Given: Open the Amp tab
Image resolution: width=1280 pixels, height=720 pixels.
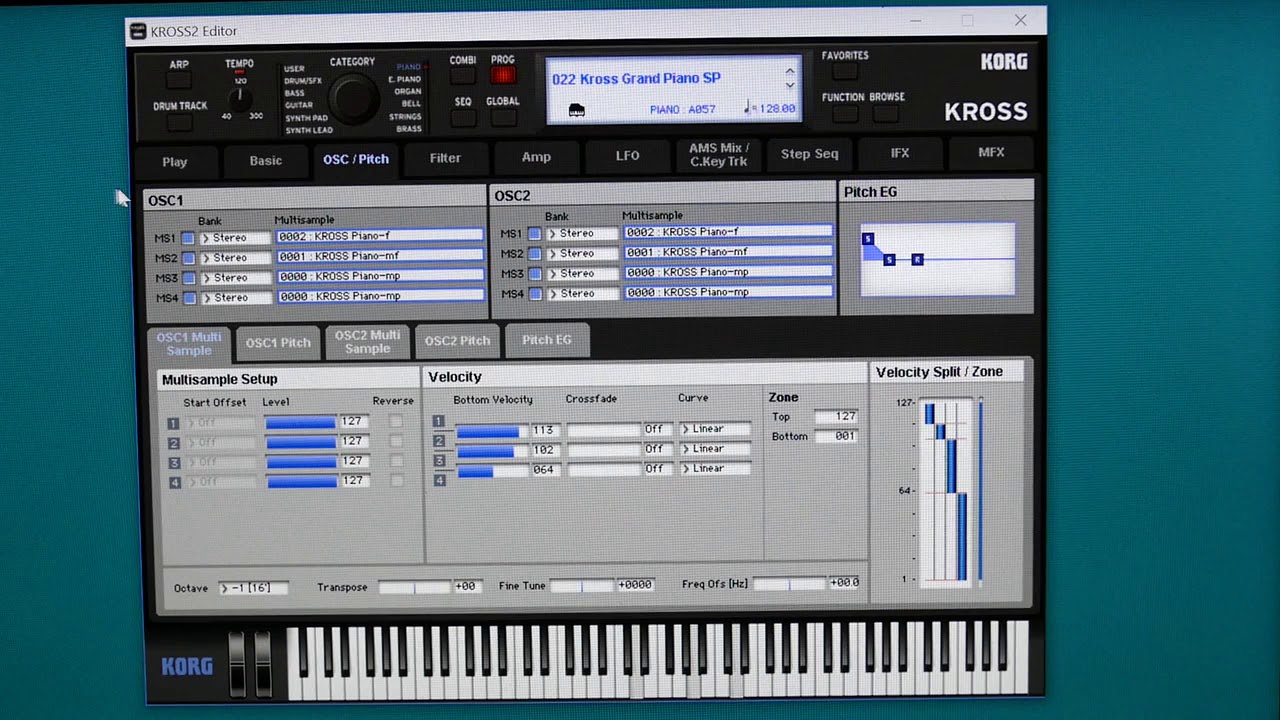Looking at the screenshot, I should tap(536, 157).
